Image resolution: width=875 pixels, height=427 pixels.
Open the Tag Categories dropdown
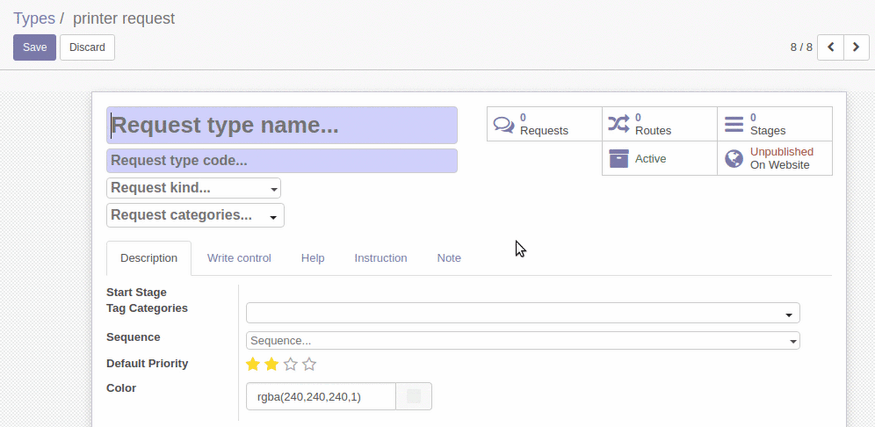click(522, 313)
